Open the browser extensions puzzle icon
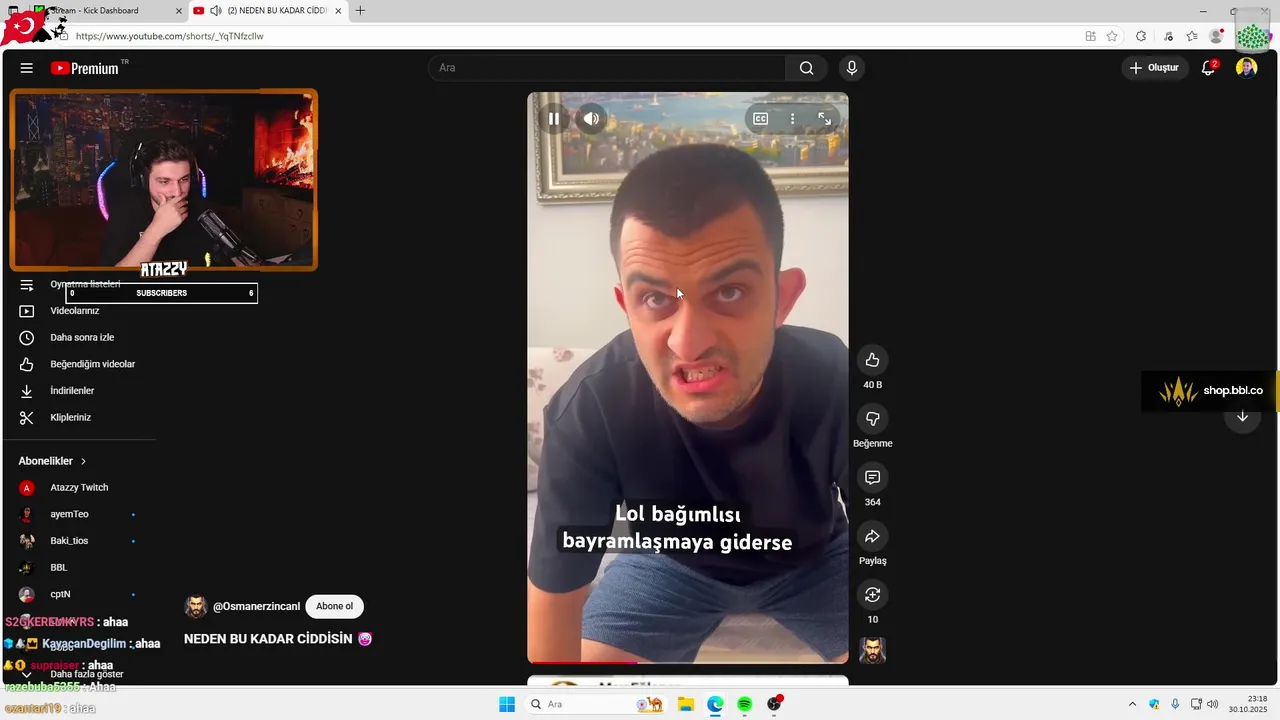The image size is (1280, 720). [x=1141, y=36]
